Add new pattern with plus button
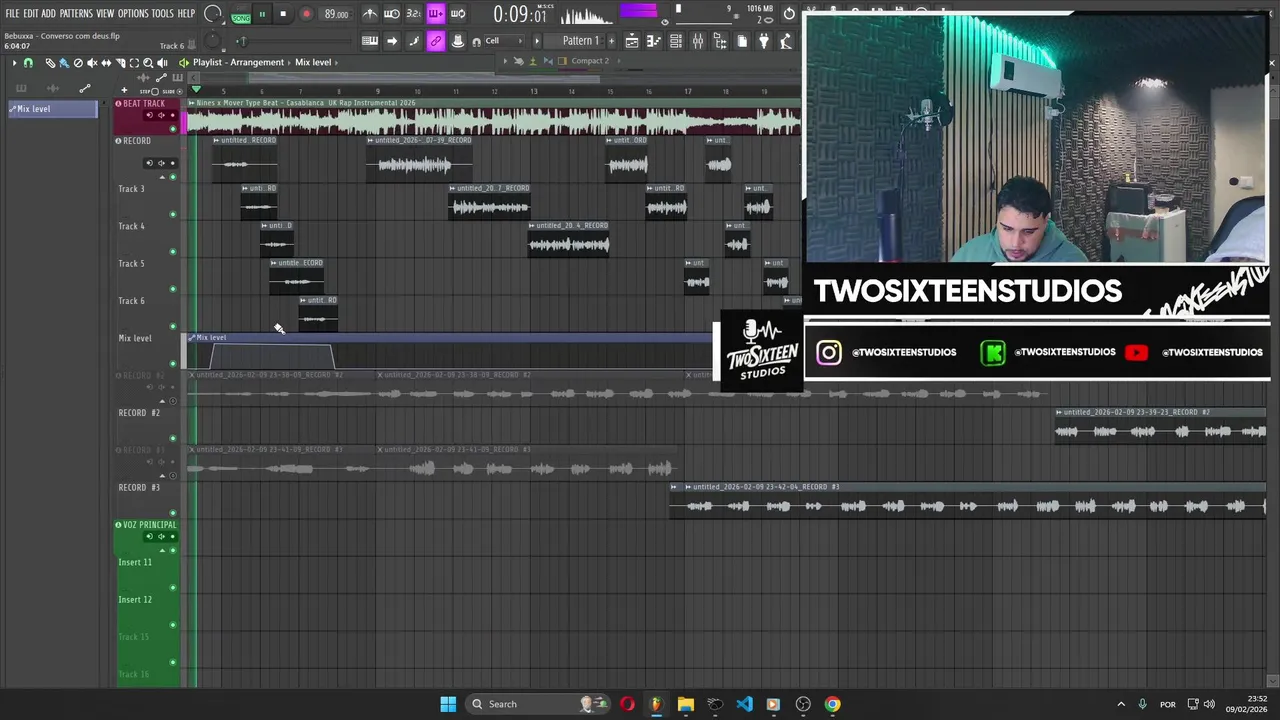Screen dimensions: 1280x720 click(611, 41)
